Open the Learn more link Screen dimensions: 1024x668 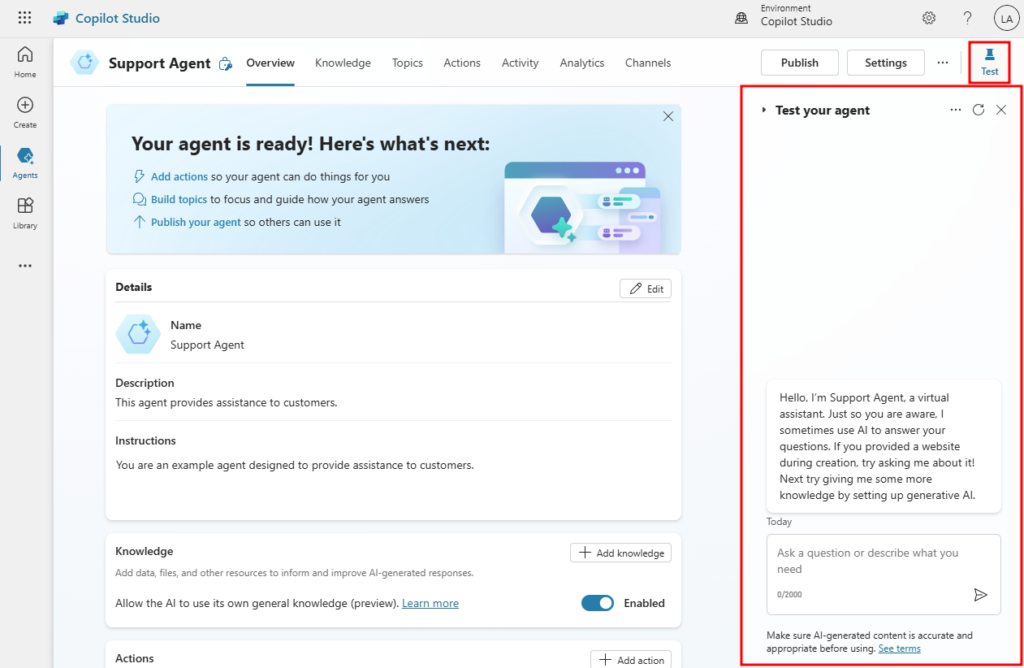coord(430,603)
